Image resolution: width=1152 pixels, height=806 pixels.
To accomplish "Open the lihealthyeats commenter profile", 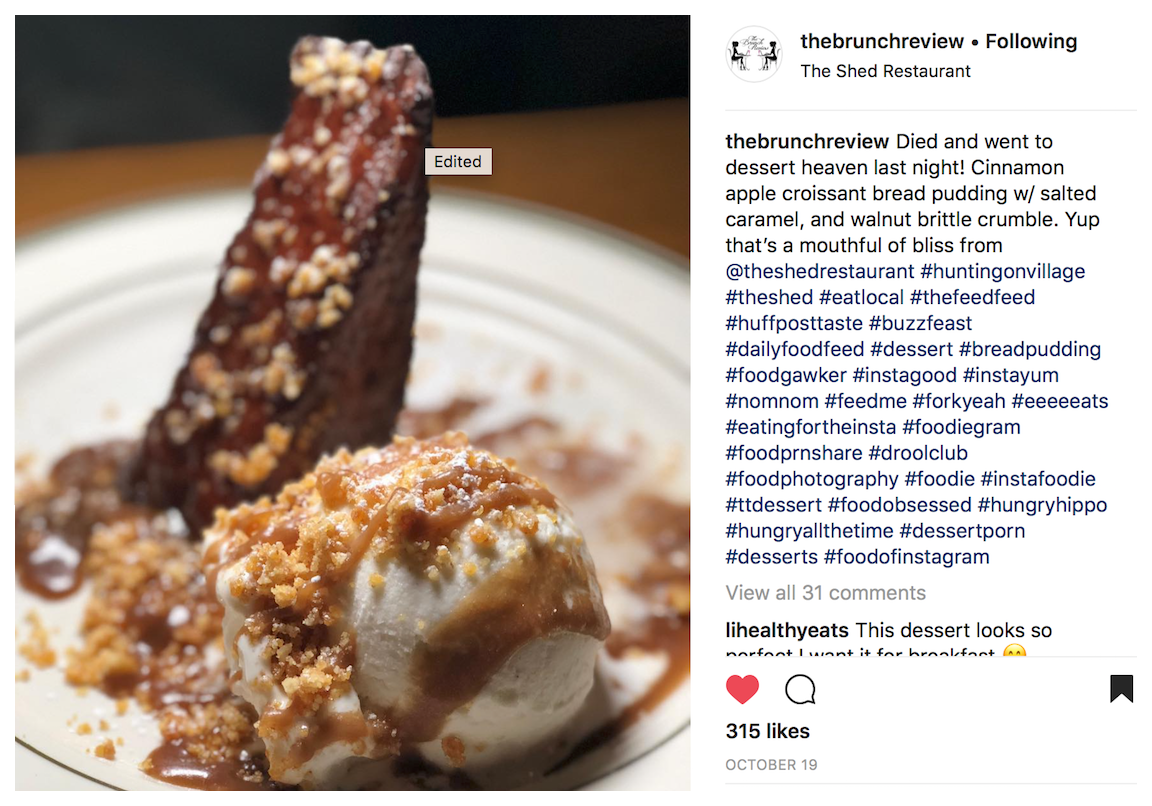I will click(787, 630).
